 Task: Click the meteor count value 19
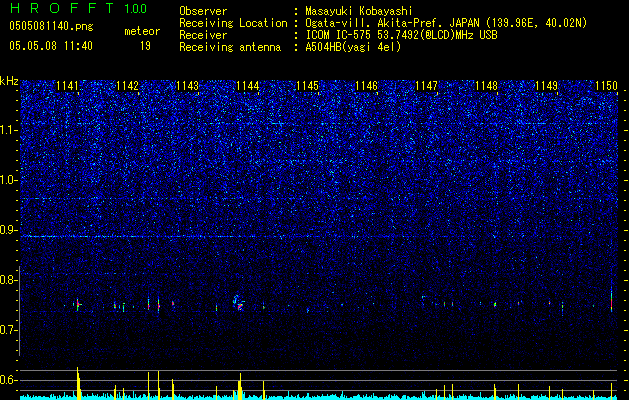[145, 46]
